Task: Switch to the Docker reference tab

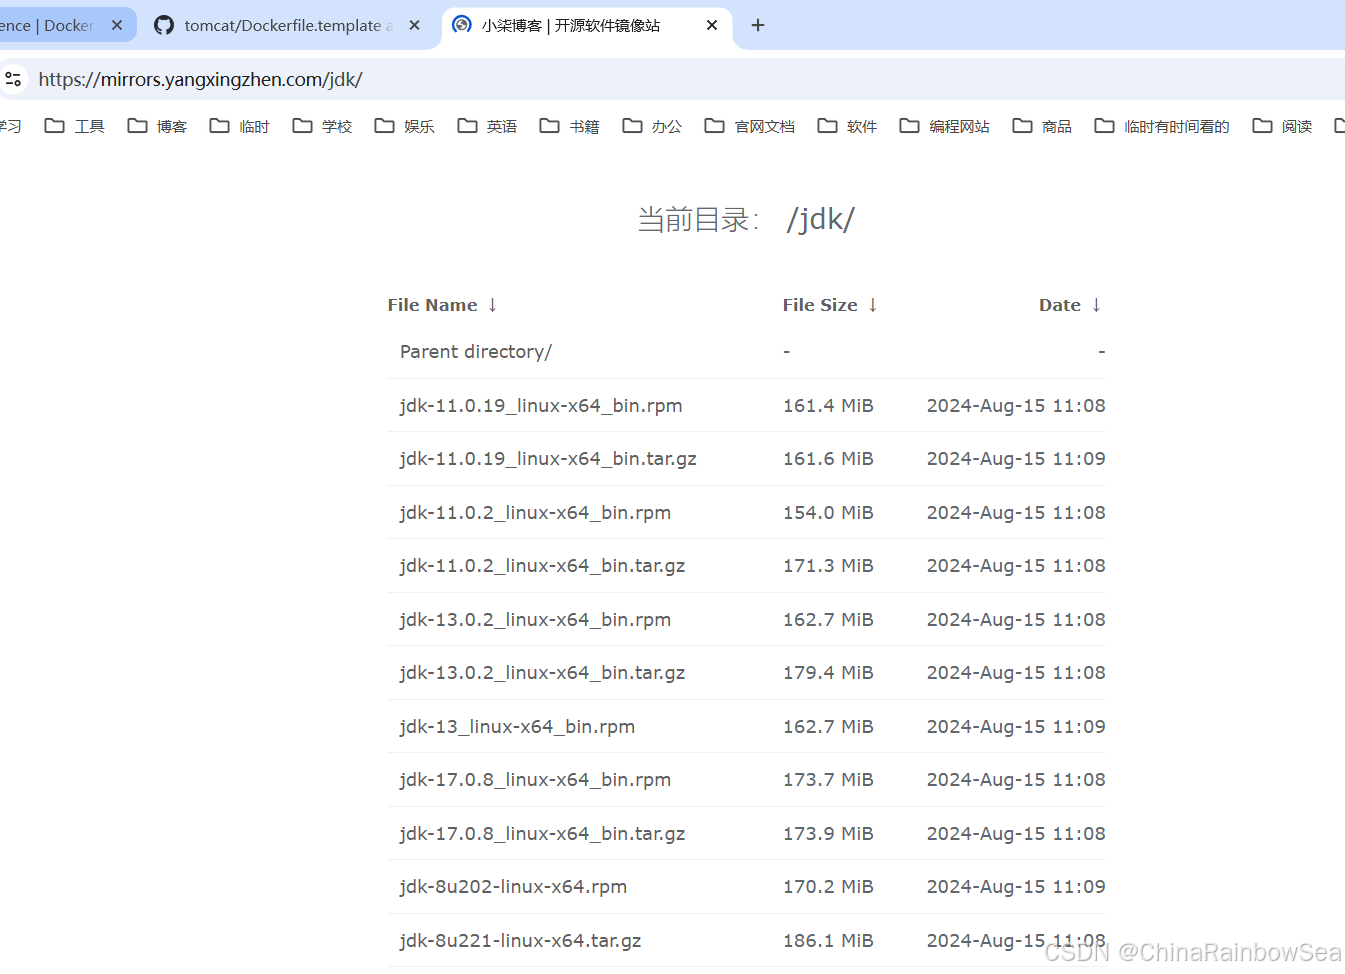Action: (50, 26)
